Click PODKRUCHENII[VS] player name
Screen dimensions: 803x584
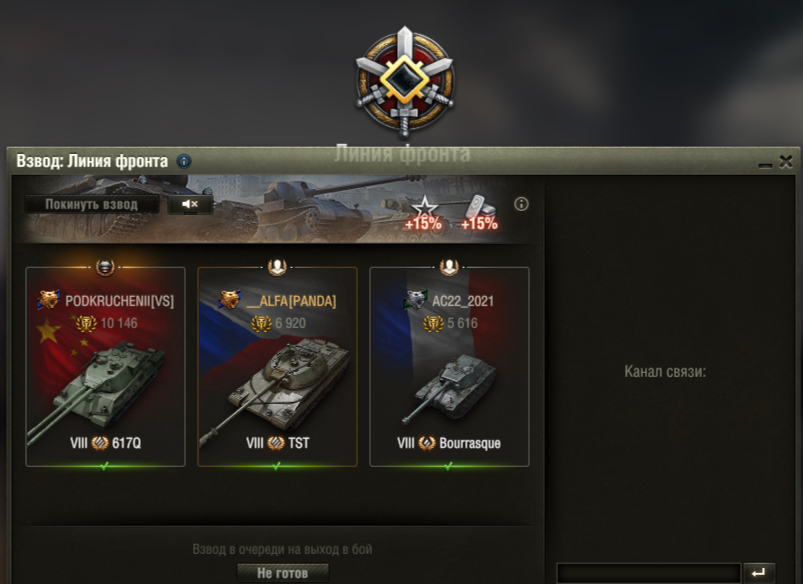(119, 301)
